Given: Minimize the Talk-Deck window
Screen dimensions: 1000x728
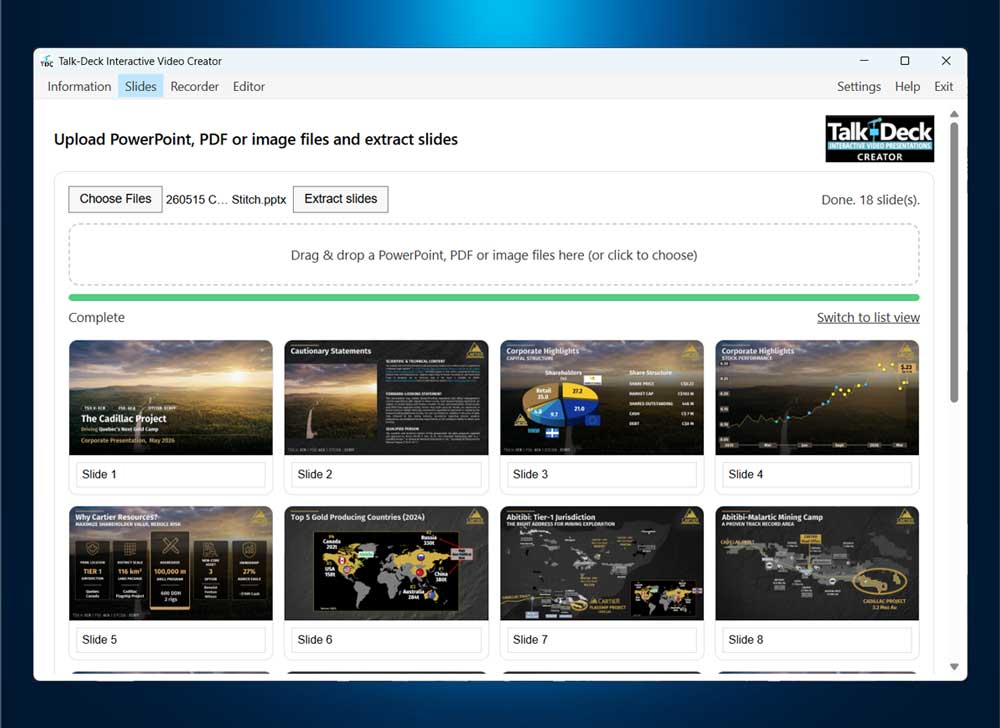Looking at the screenshot, I should [864, 61].
